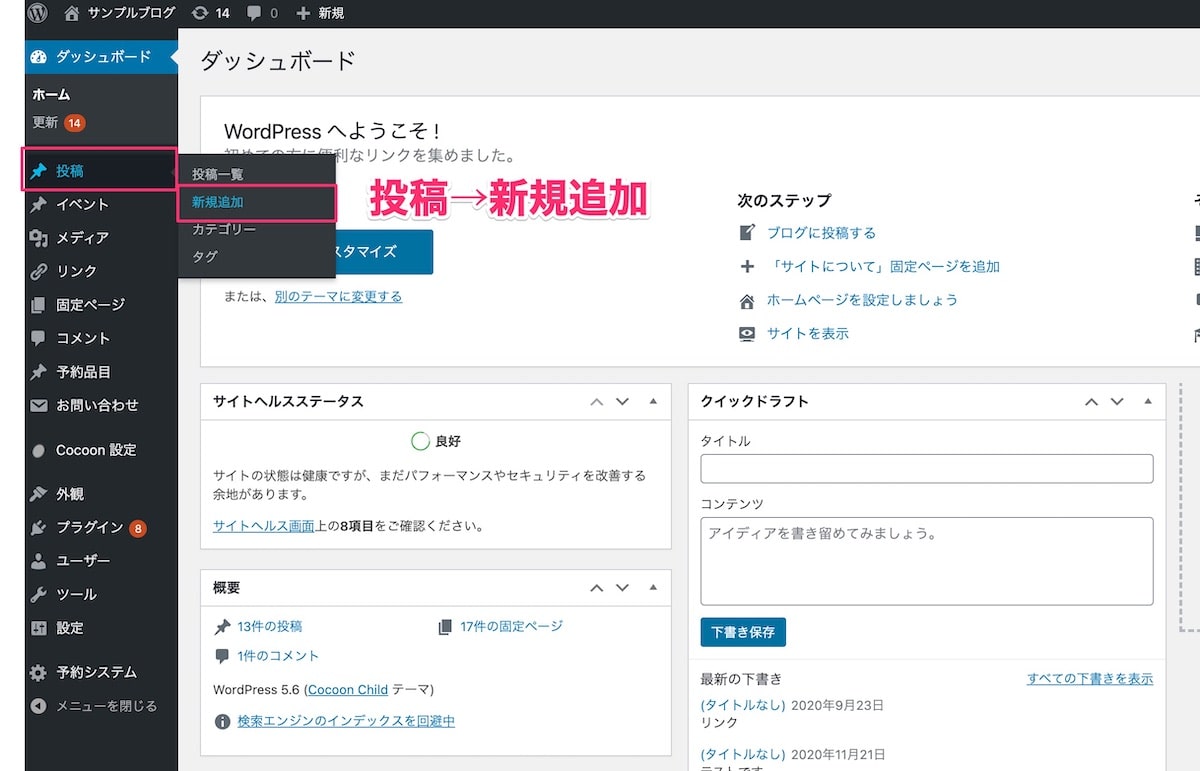1200x771 pixels.
Task: Open the 13件の投稿 link
Action: tap(269, 626)
